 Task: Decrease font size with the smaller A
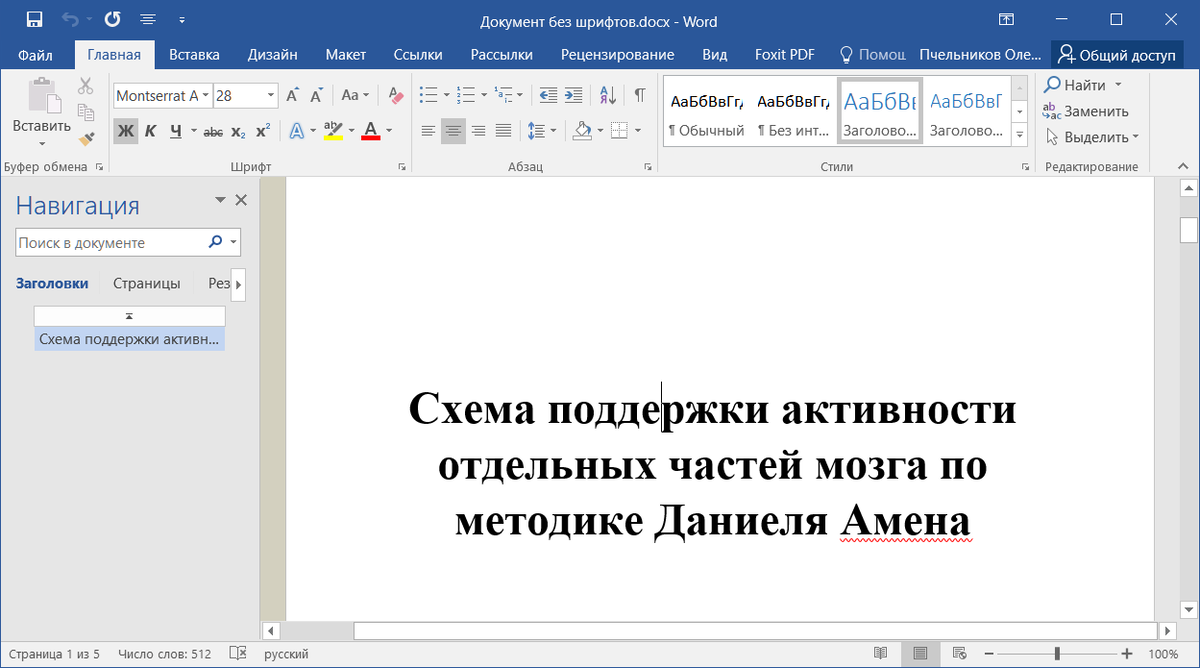tap(317, 96)
